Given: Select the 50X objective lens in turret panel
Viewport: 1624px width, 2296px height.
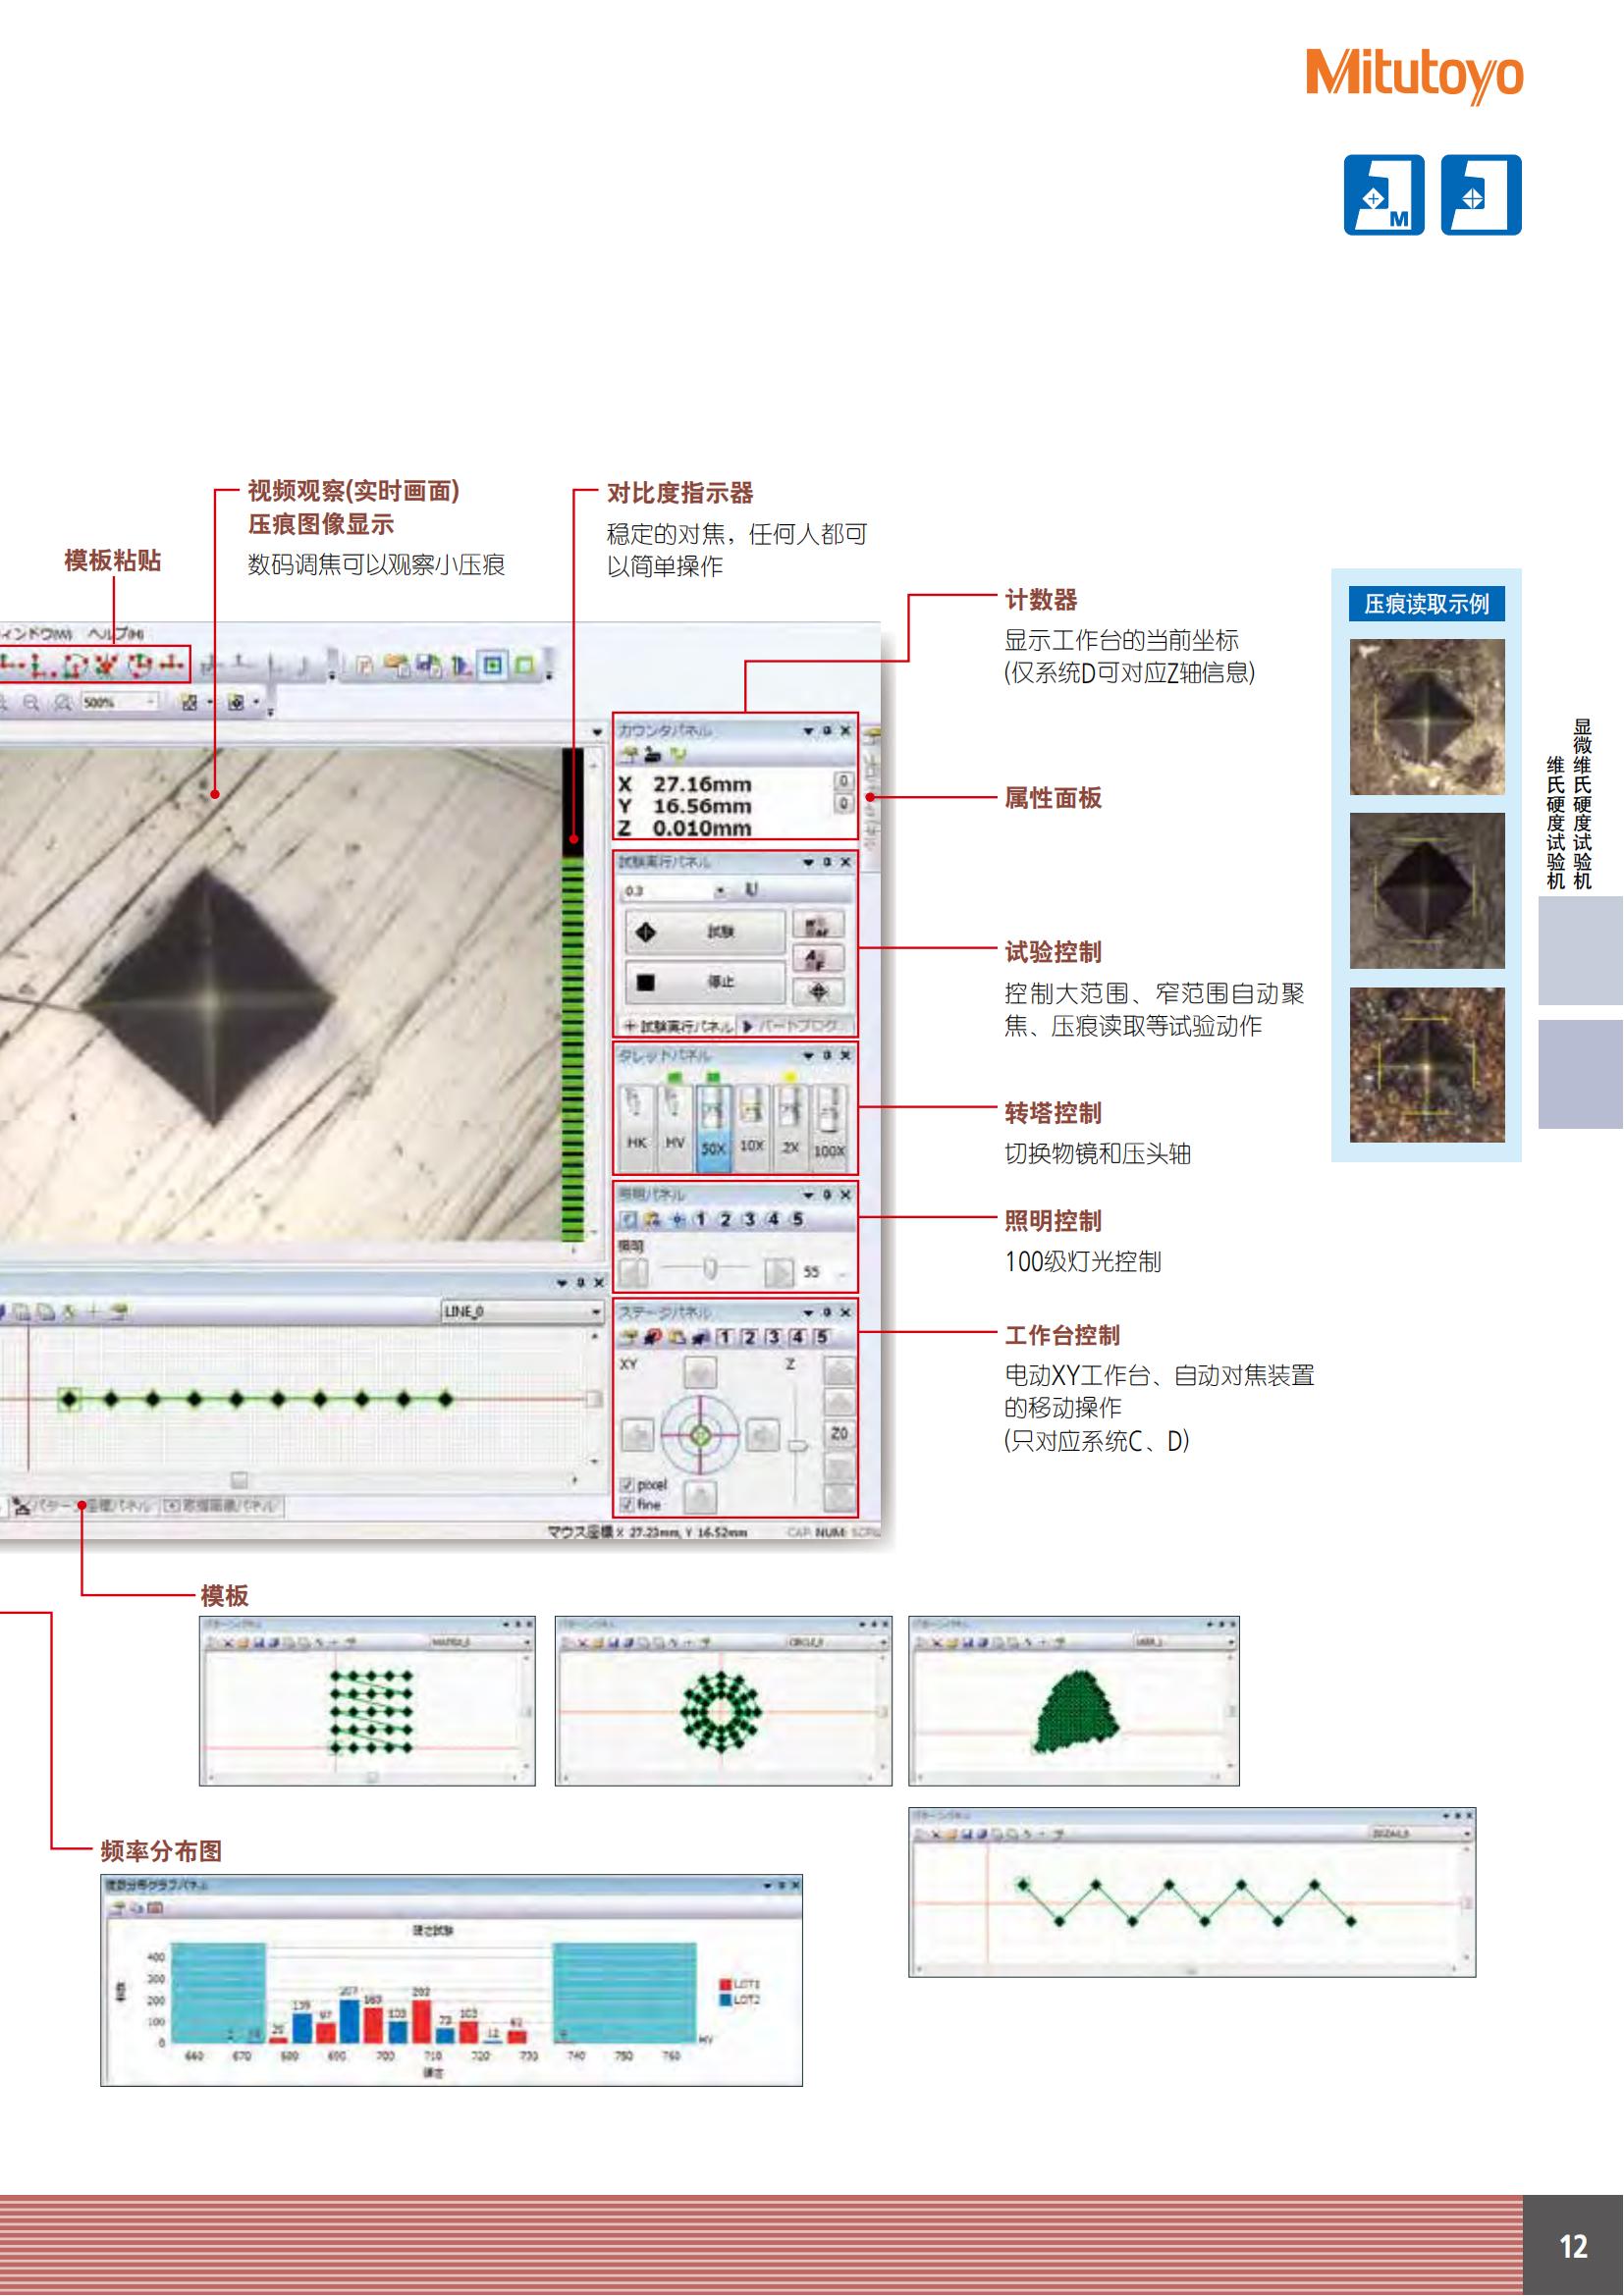Looking at the screenshot, I should click(712, 1126).
